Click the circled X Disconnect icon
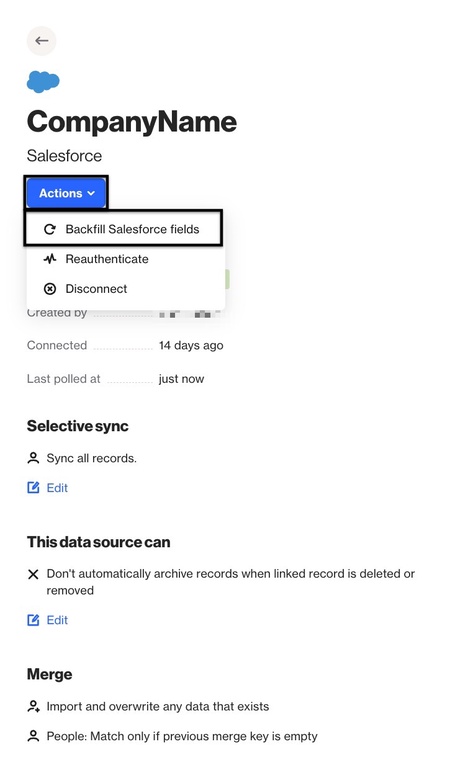Image resolution: width=450 pixels, height=757 pixels. [x=50, y=289]
